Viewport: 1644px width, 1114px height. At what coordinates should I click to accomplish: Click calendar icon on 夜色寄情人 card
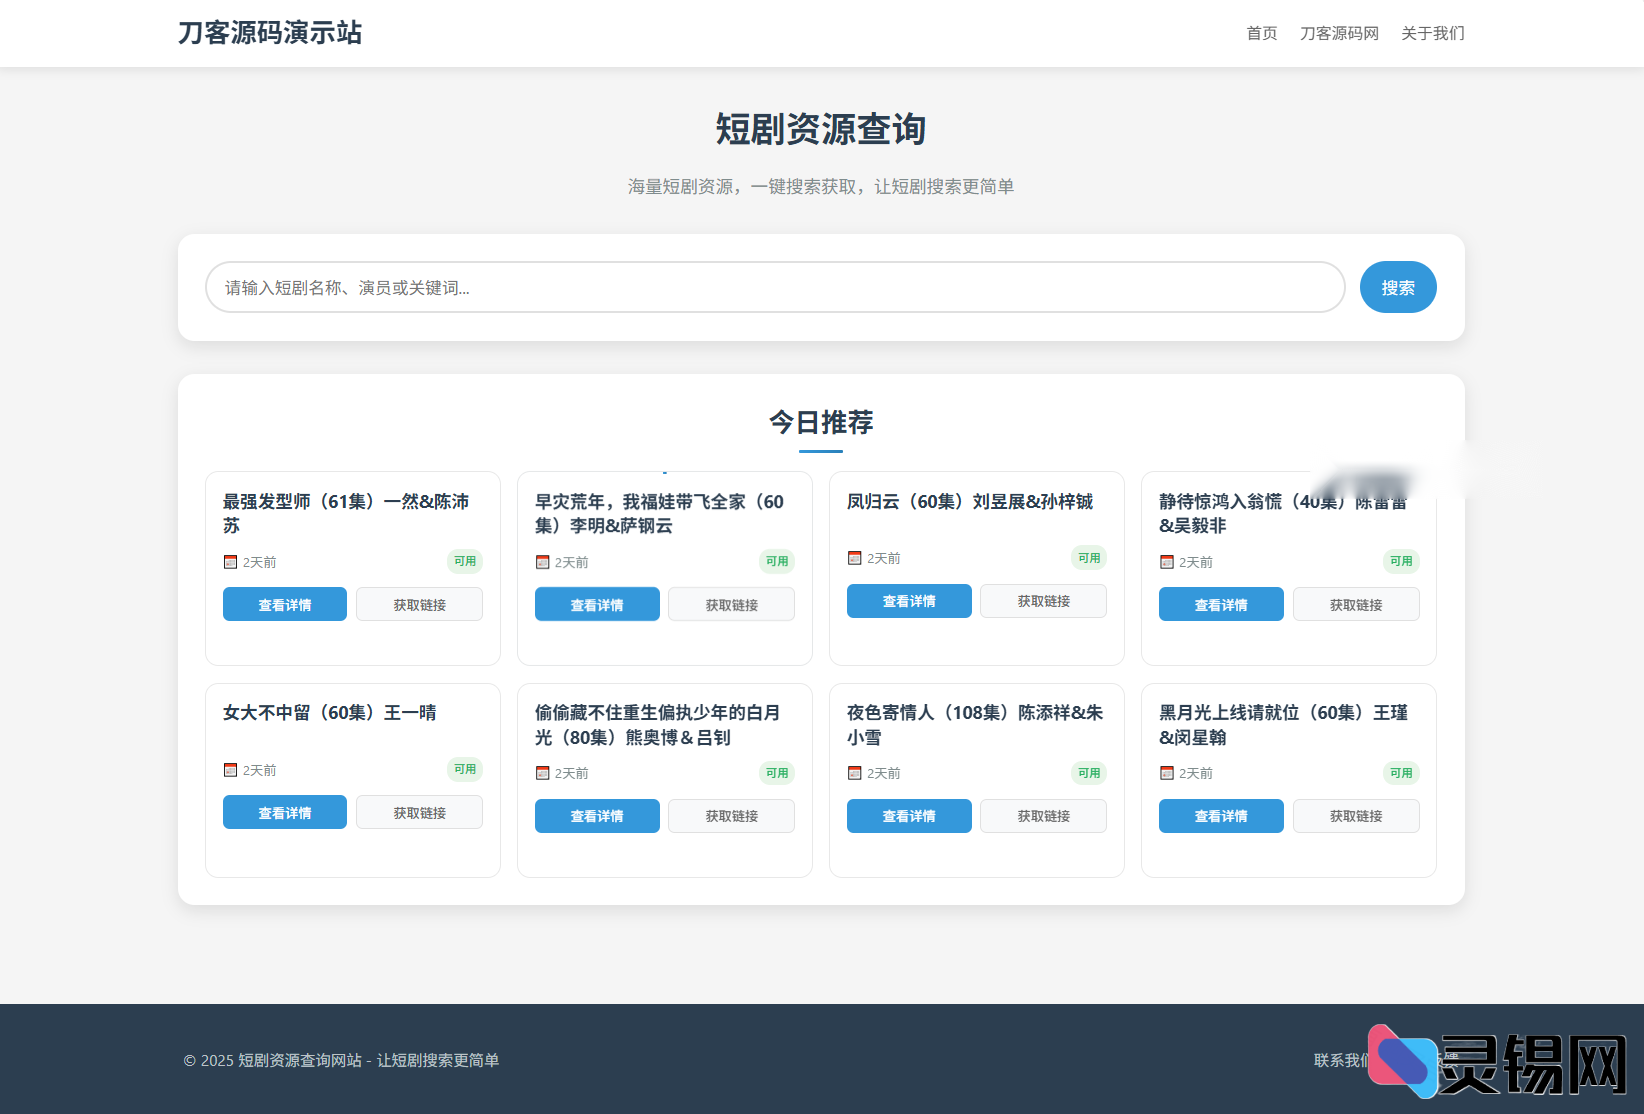click(855, 772)
